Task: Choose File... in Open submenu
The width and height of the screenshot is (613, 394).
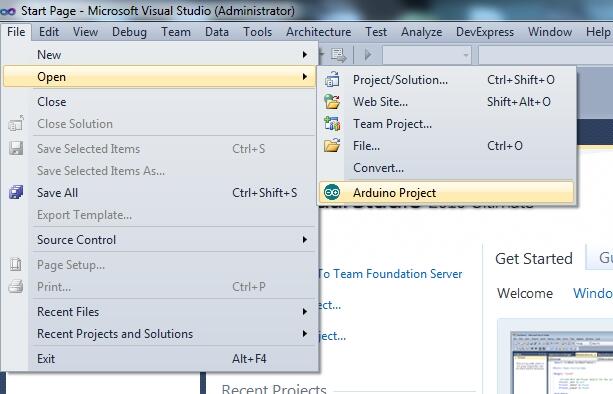Action: point(446,146)
